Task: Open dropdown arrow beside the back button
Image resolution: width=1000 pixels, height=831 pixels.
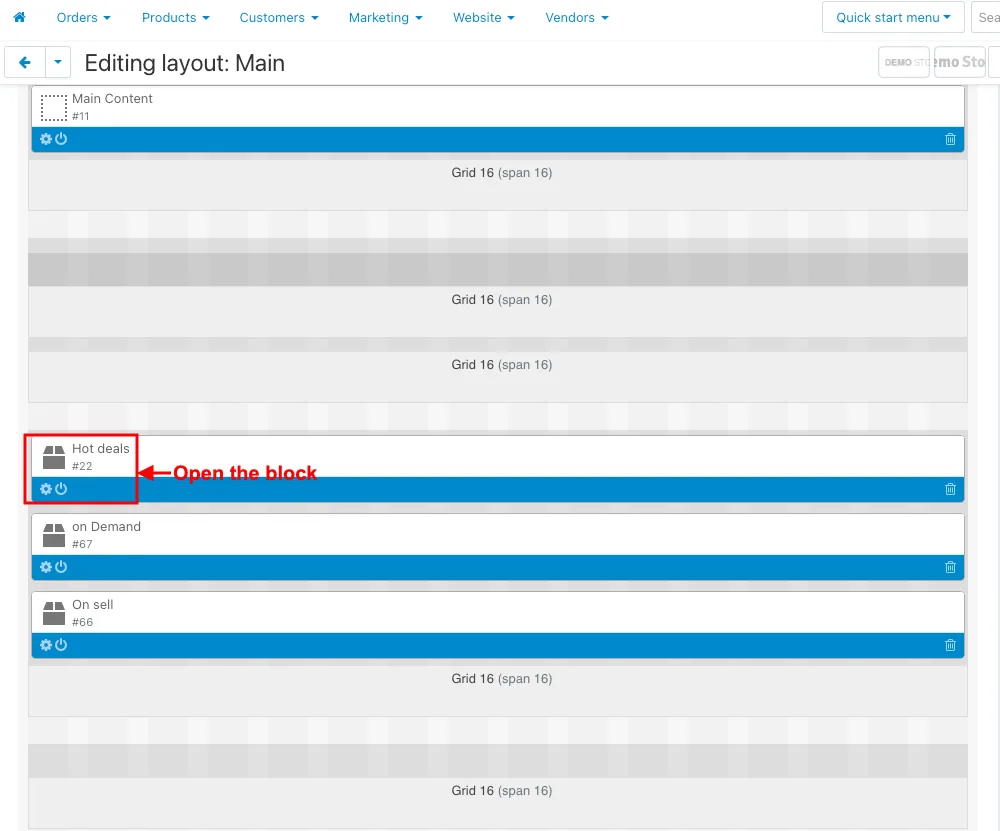Action: pyautogui.click(x=58, y=63)
